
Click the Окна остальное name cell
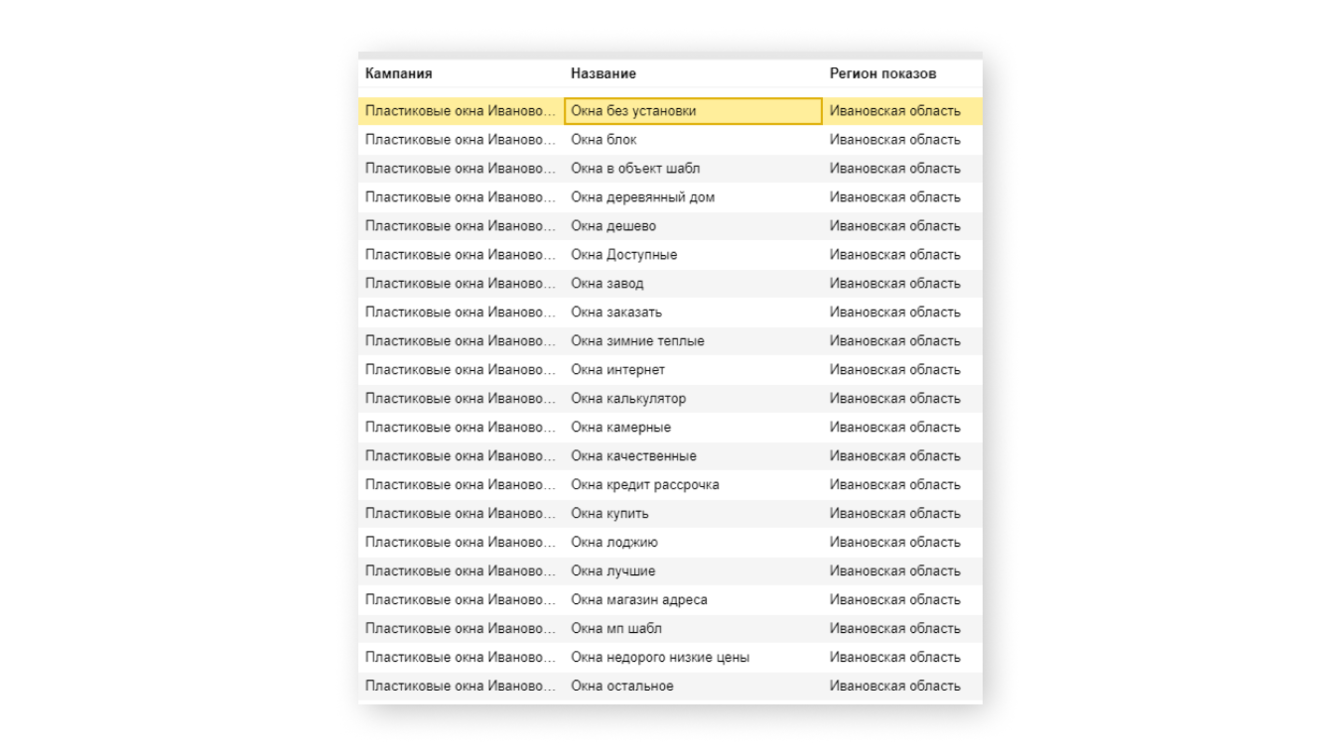click(622, 686)
